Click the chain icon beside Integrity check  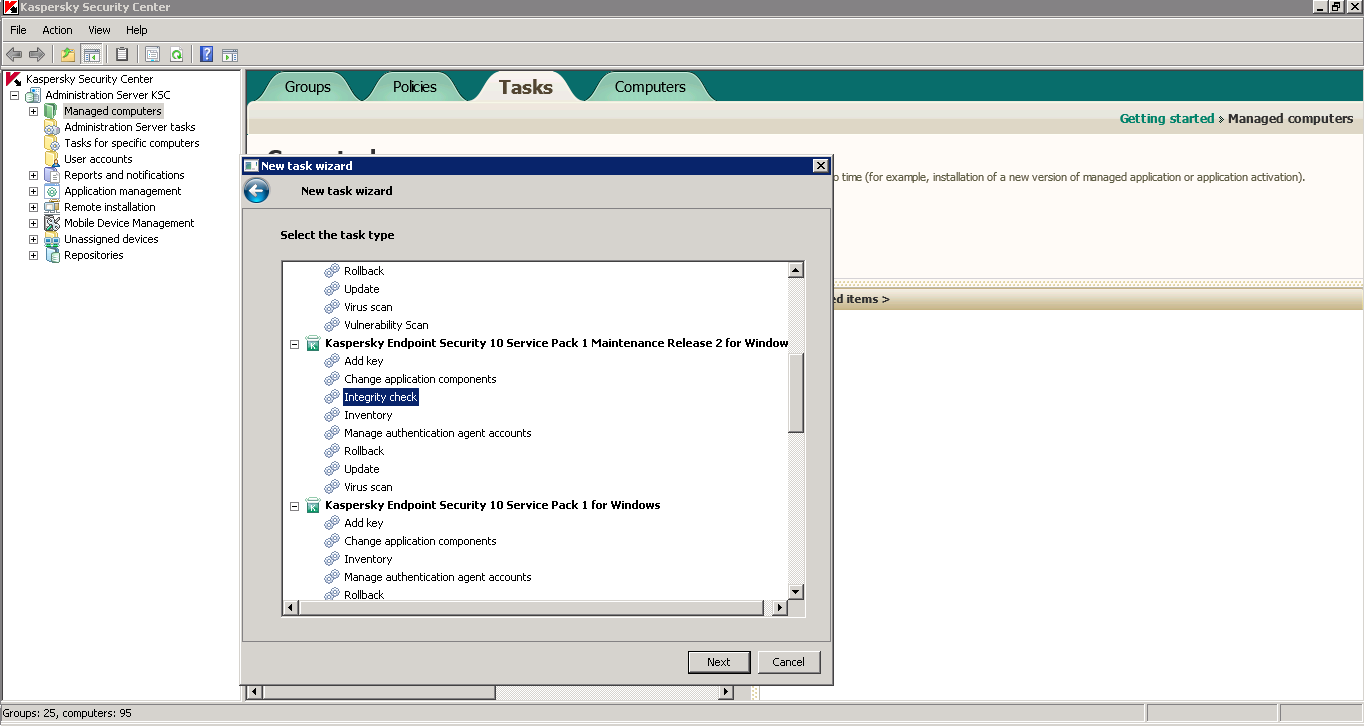coord(332,397)
